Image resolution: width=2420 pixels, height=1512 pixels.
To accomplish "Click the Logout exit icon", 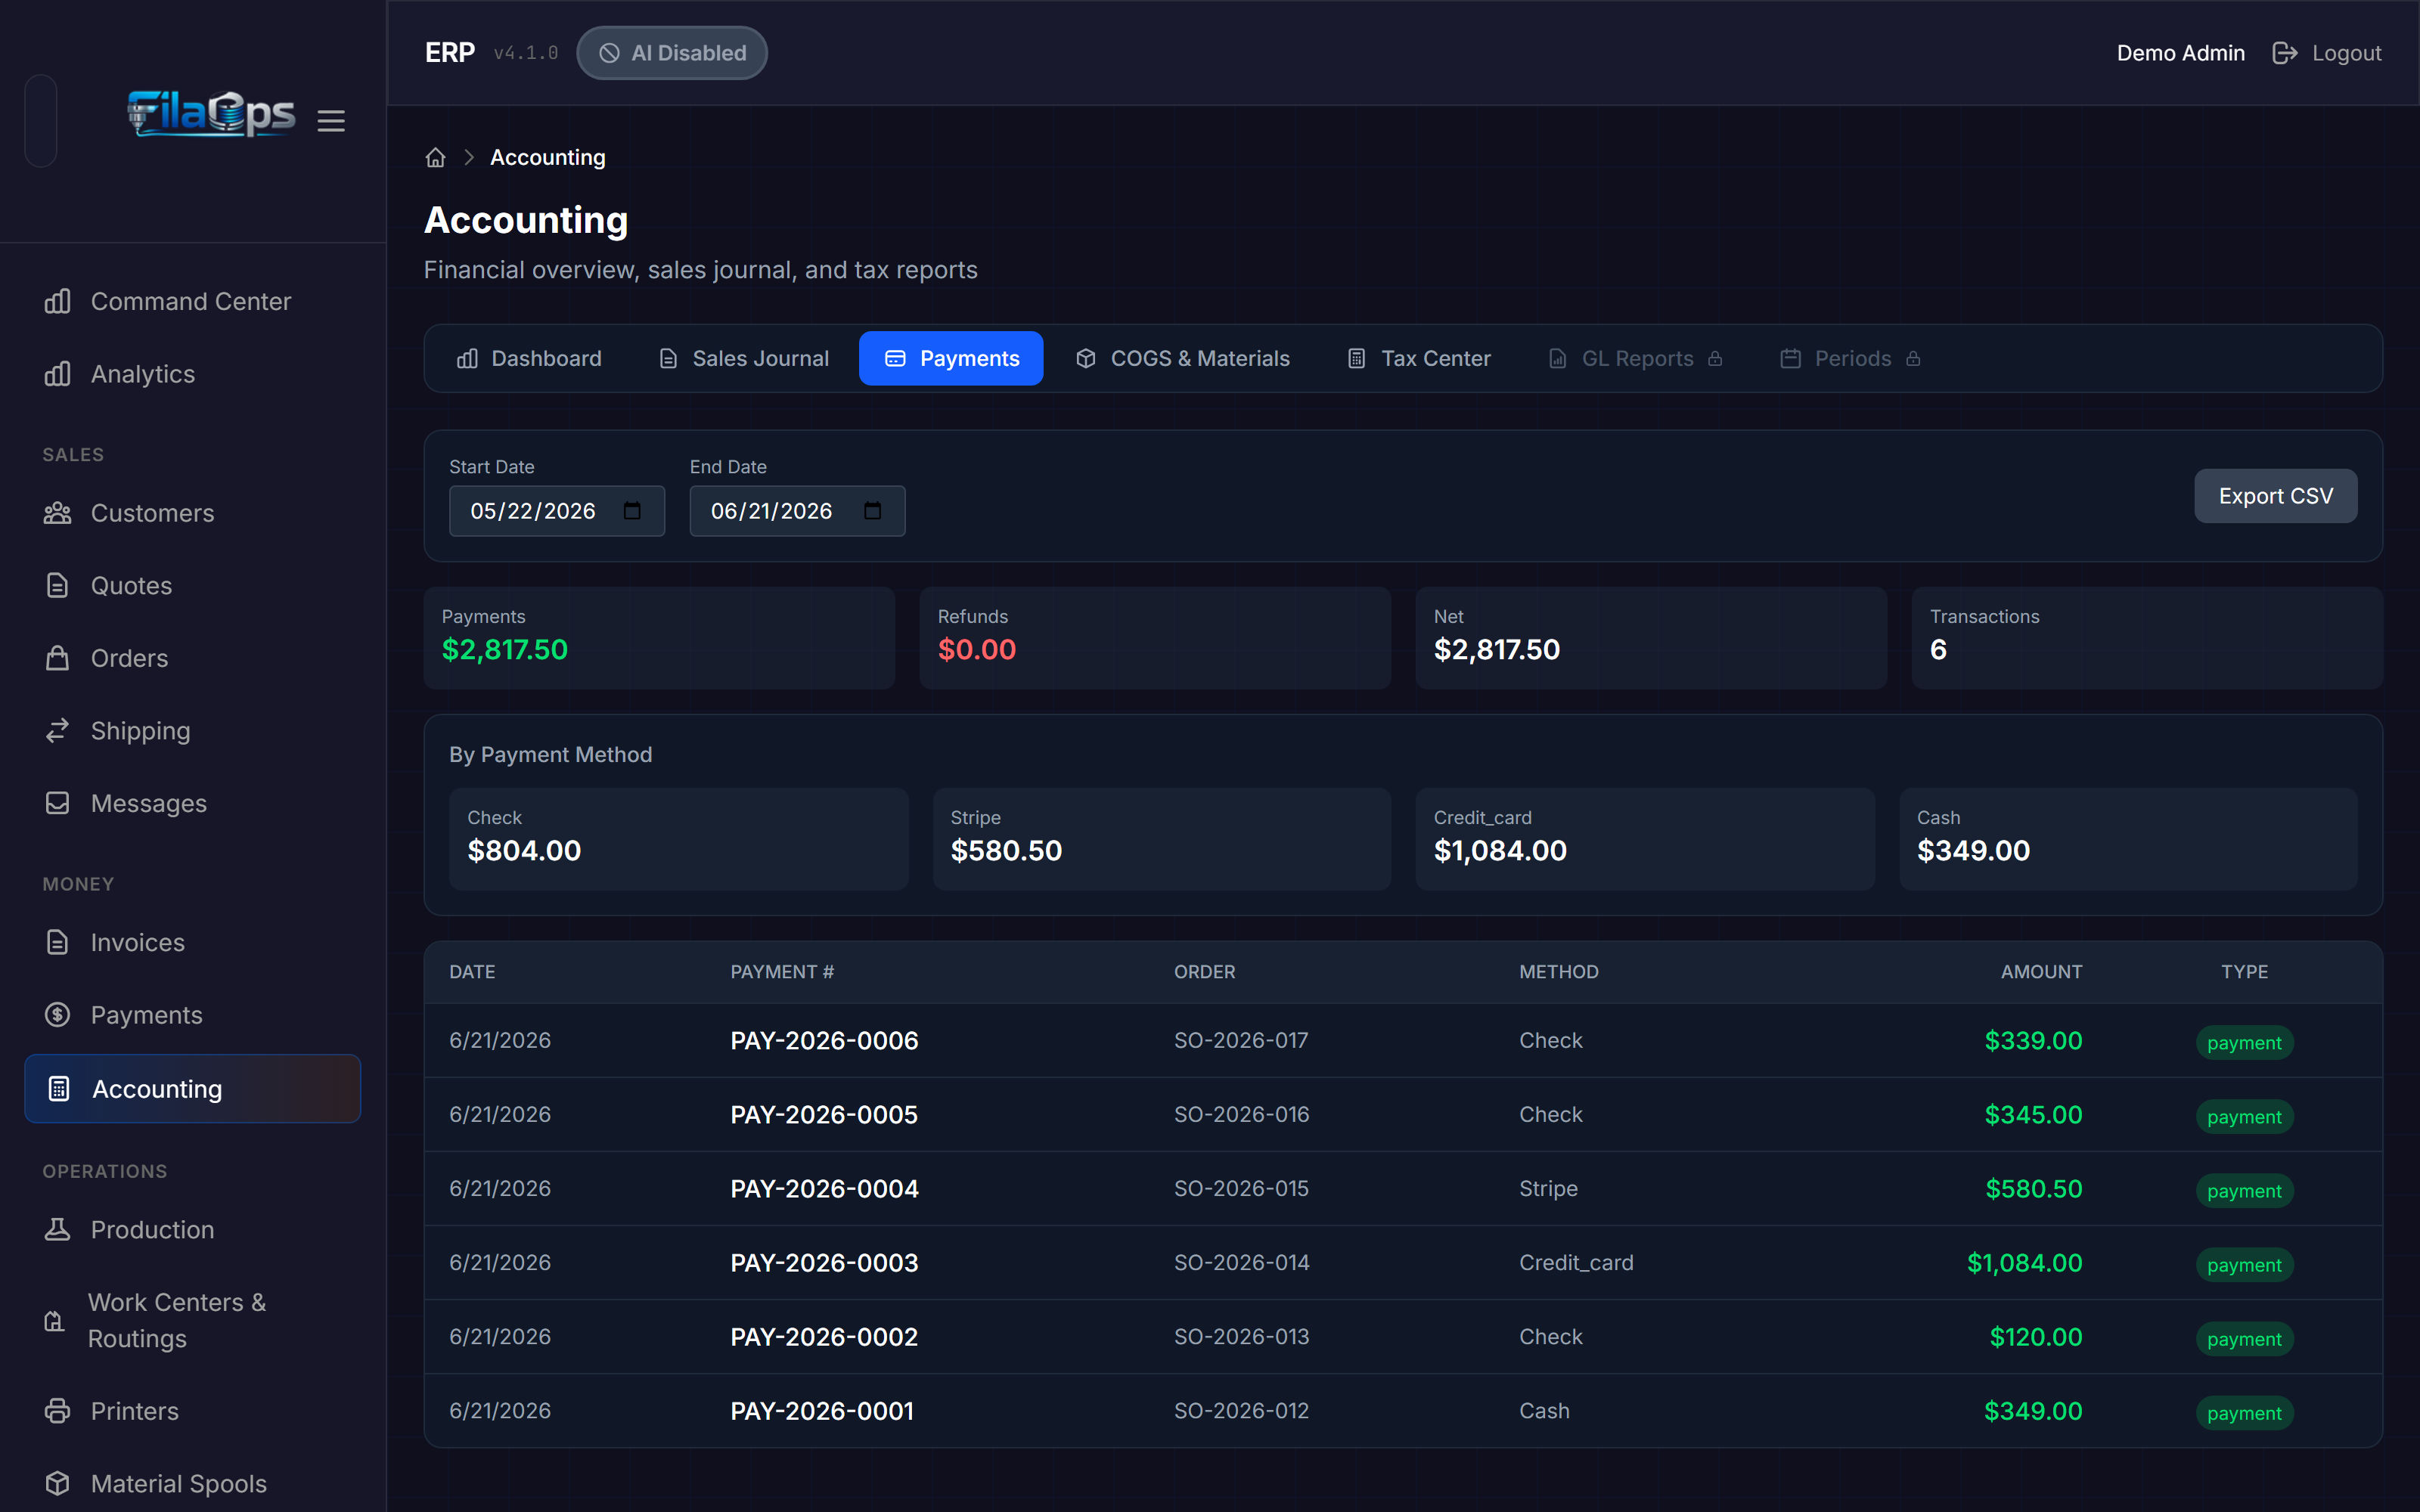I will [2285, 53].
